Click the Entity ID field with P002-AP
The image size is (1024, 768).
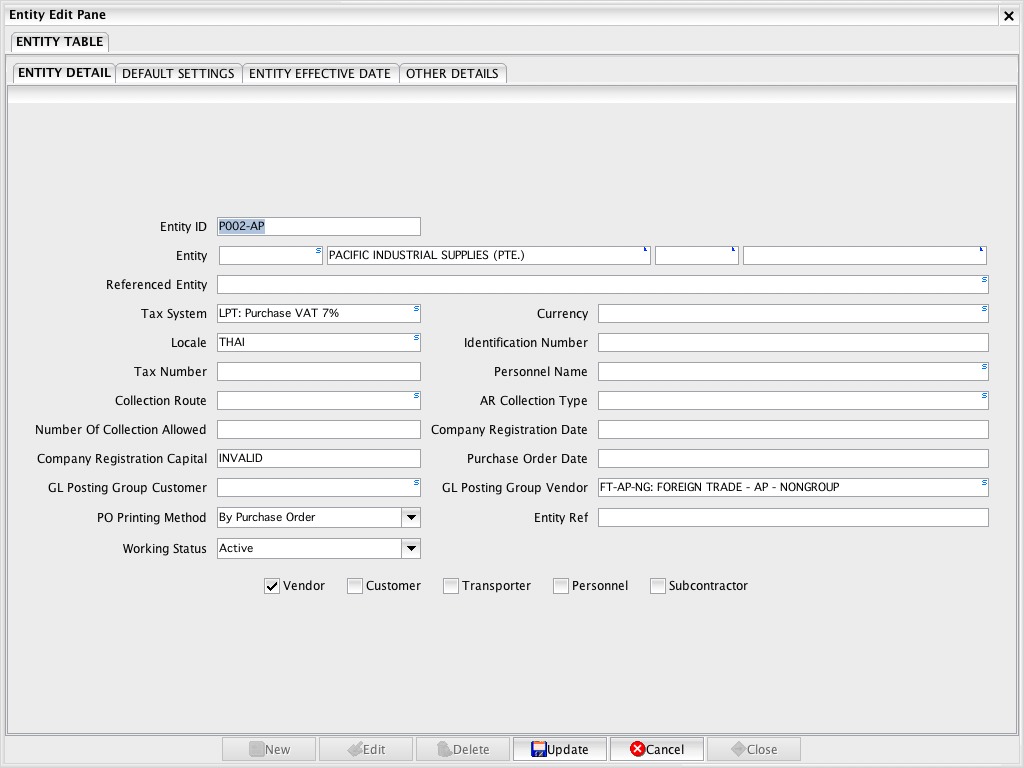[319, 227]
